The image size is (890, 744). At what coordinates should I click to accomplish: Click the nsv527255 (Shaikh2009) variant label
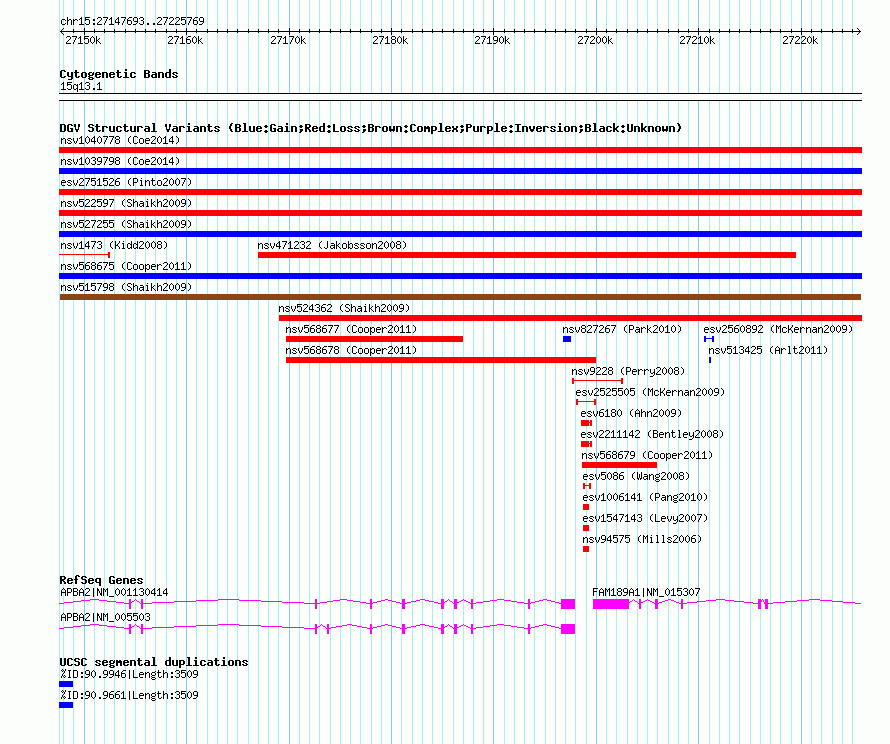(x=126, y=224)
